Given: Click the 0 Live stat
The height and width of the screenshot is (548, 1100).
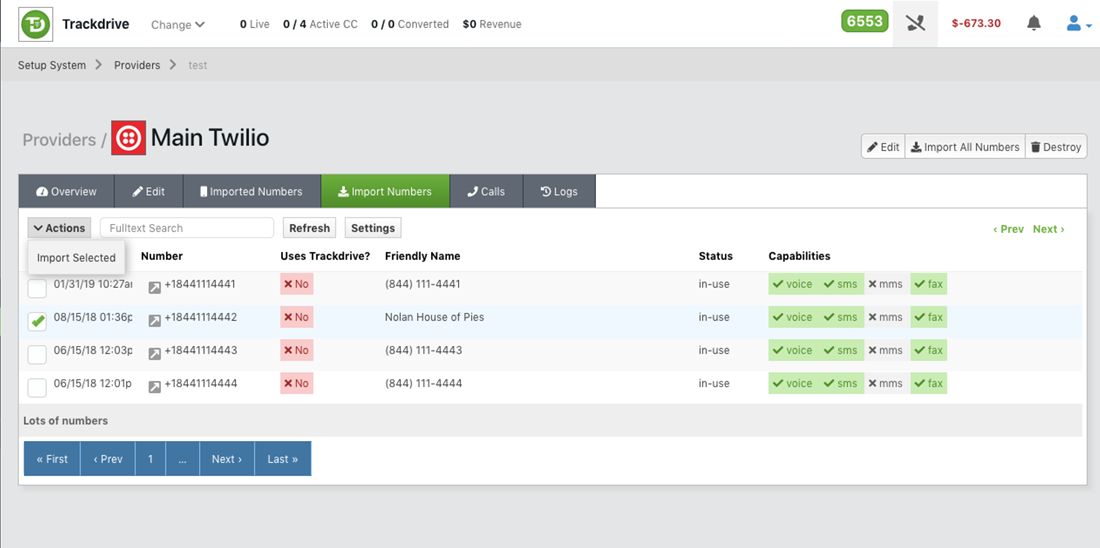Looking at the screenshot, I should (255, 24).
